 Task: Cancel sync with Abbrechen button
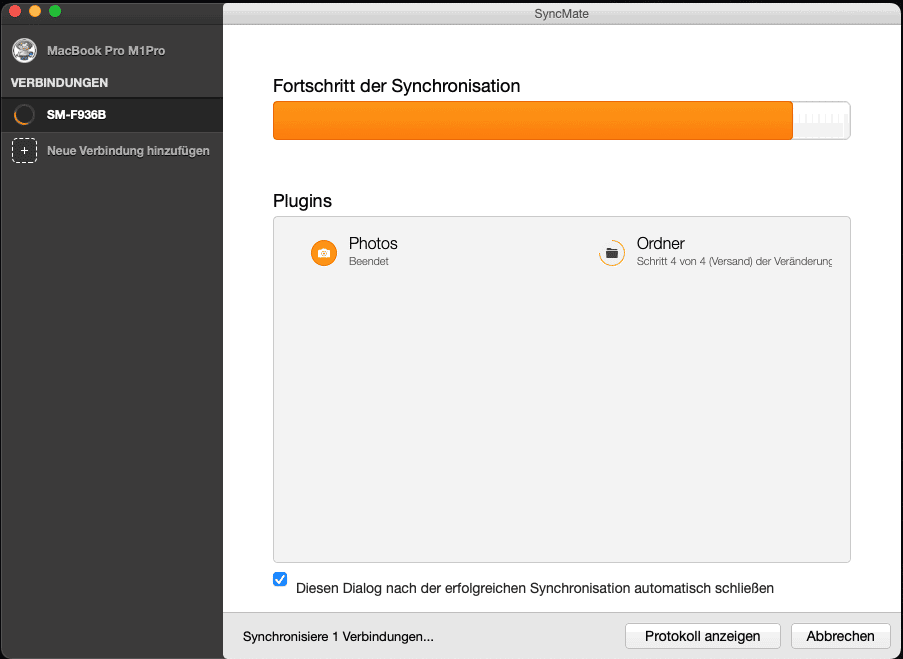coord(840,636)
